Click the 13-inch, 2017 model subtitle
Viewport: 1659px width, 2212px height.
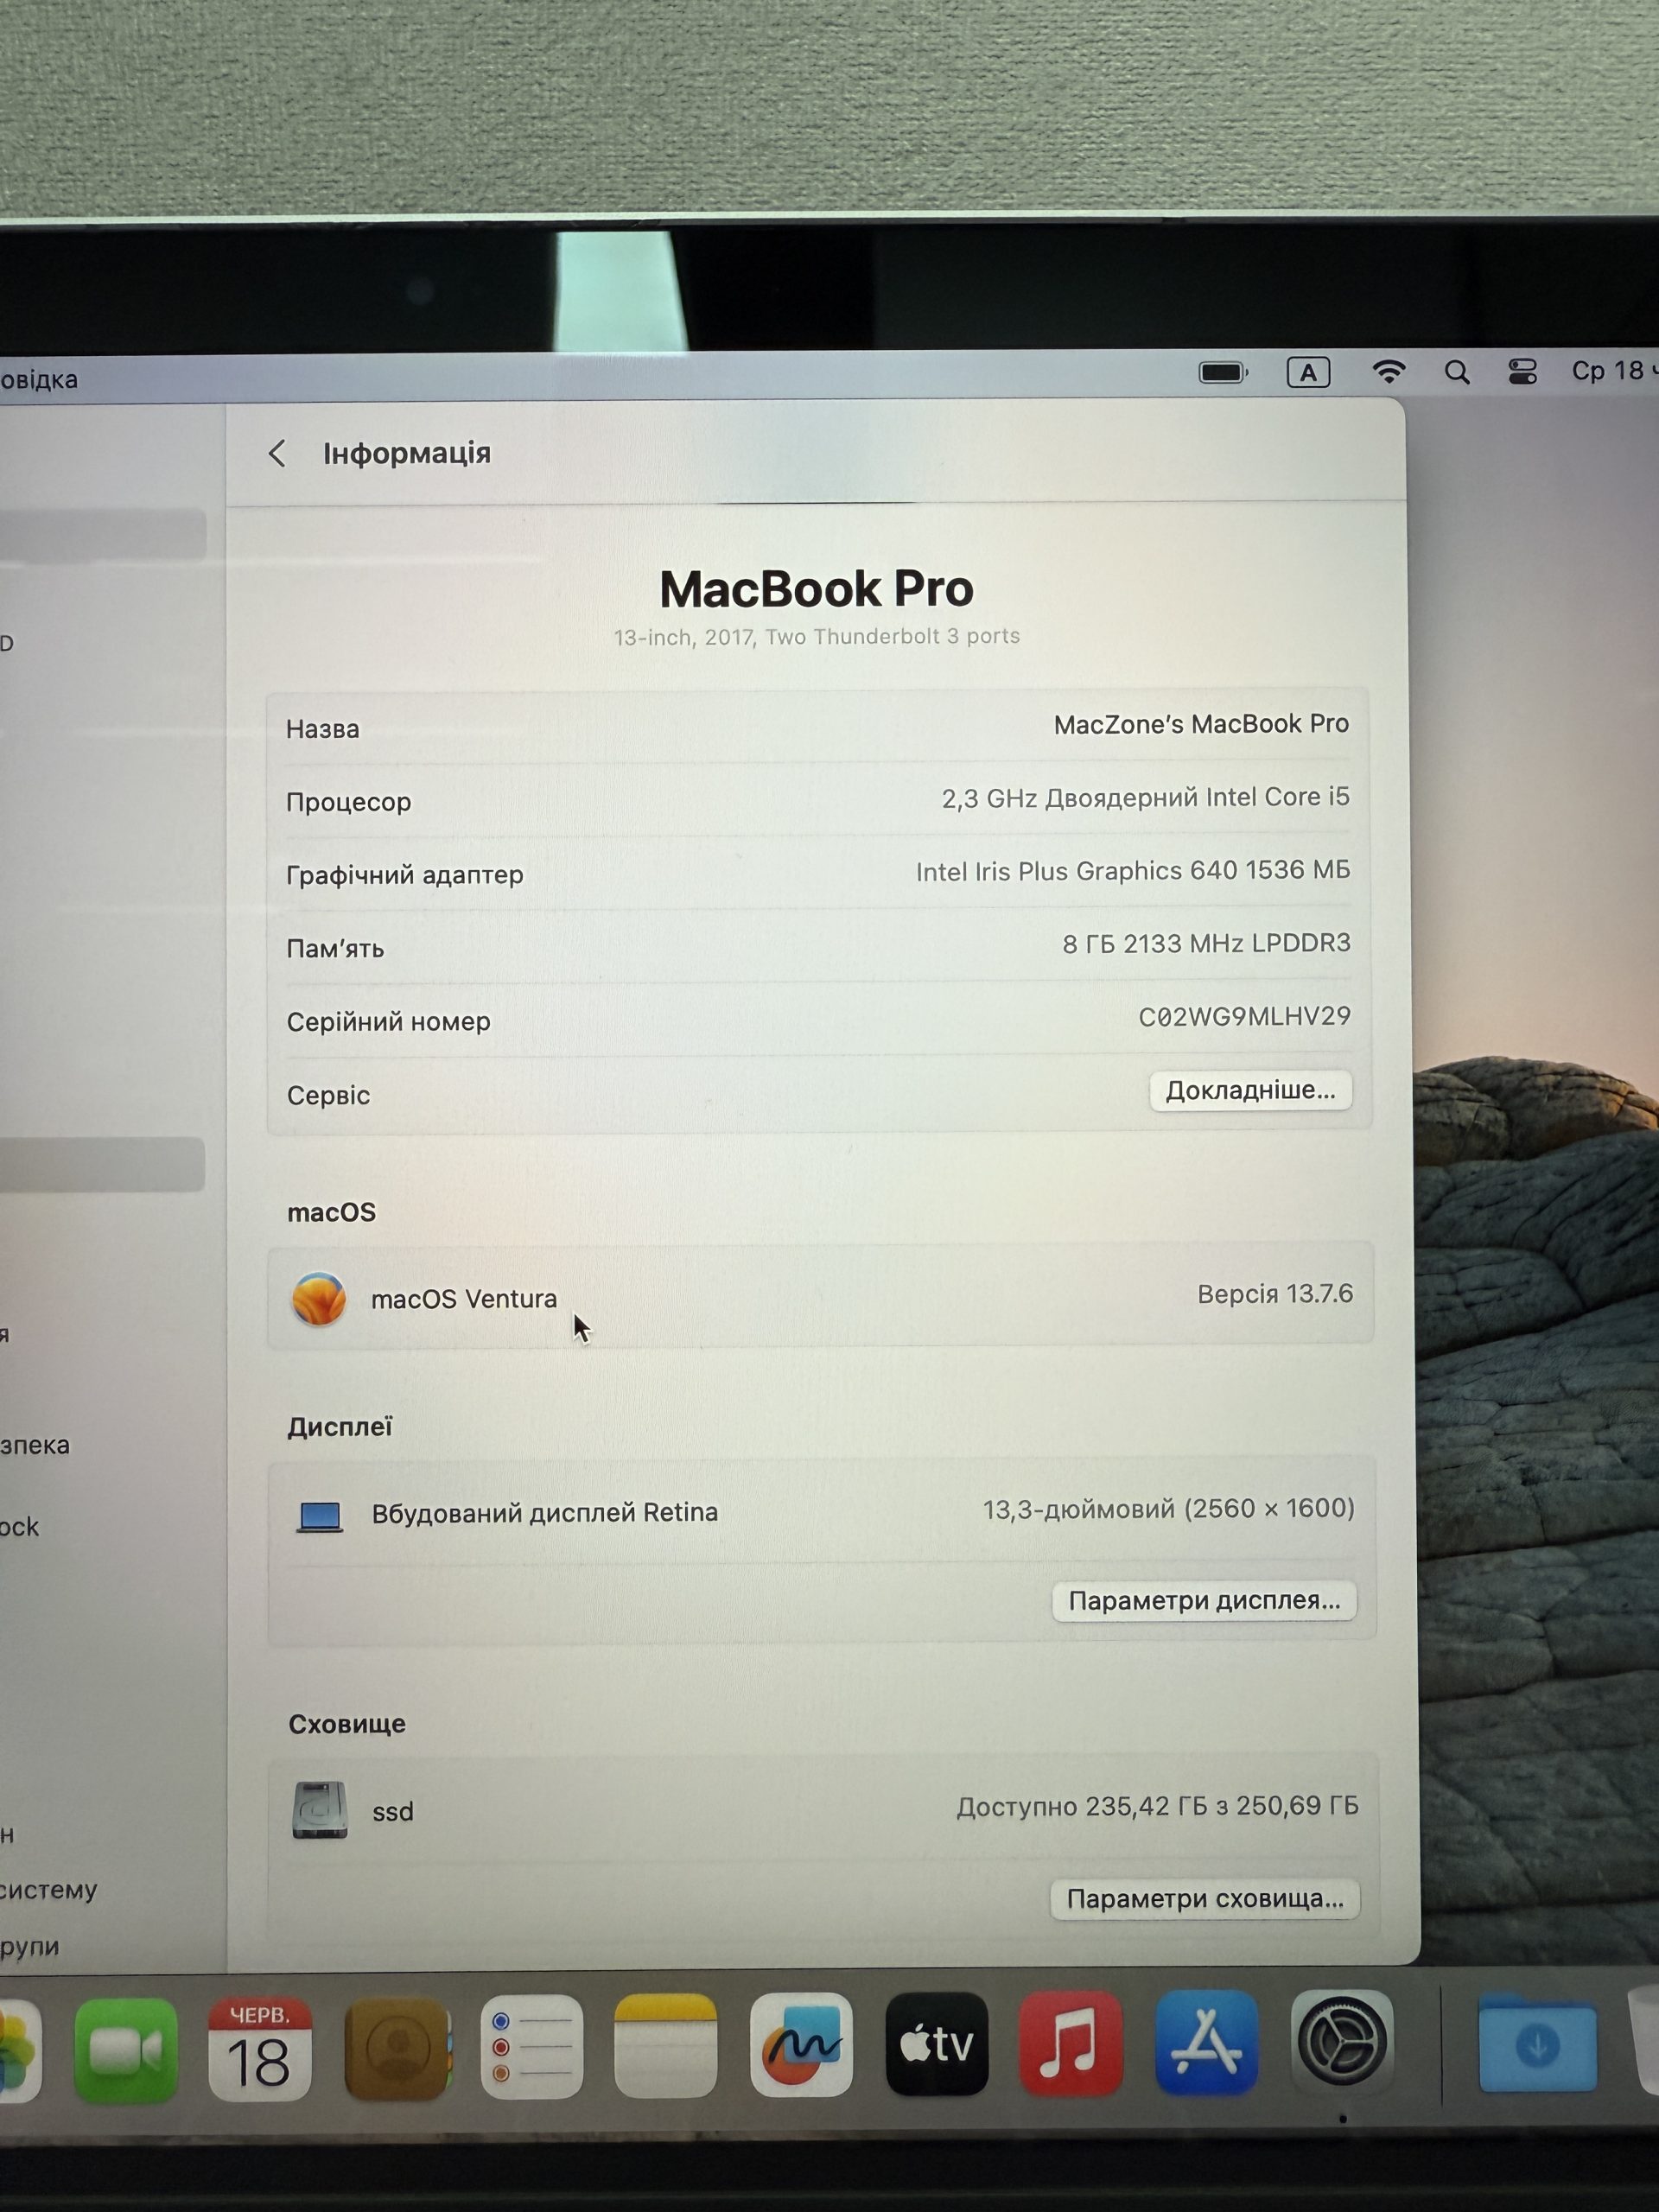coord(816,637)
